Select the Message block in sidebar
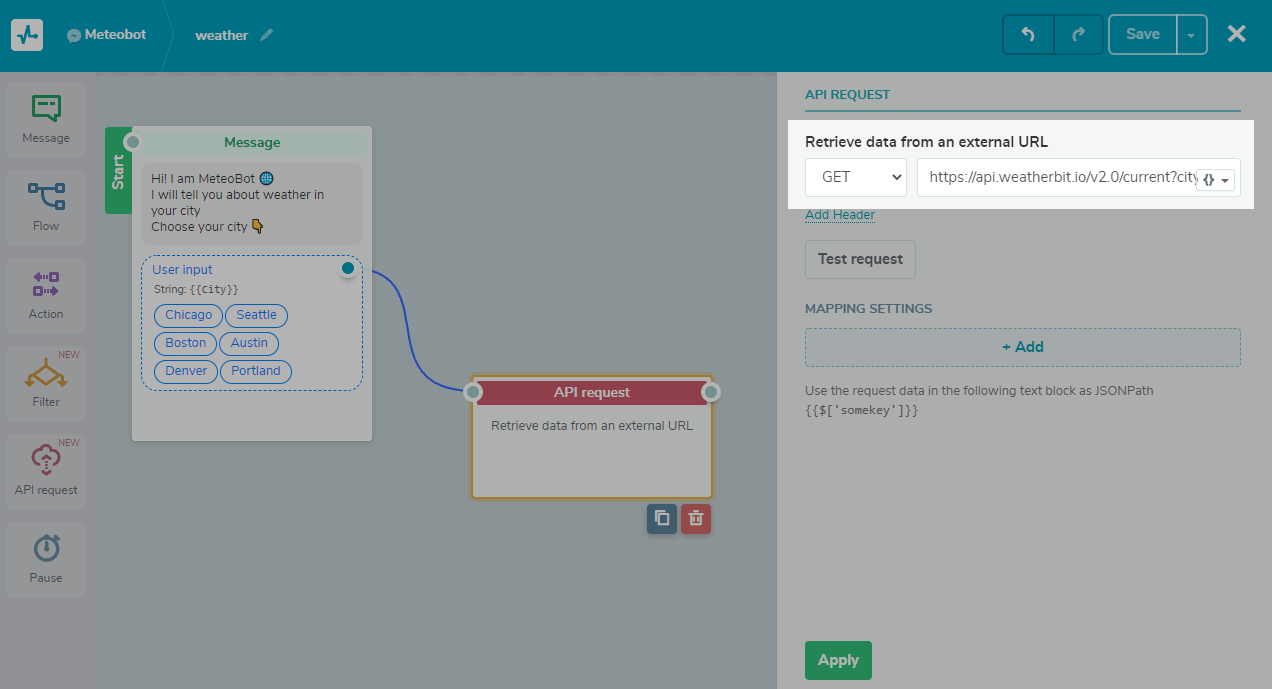Viewport: 1272px width, 689px height. coord(46,119)
